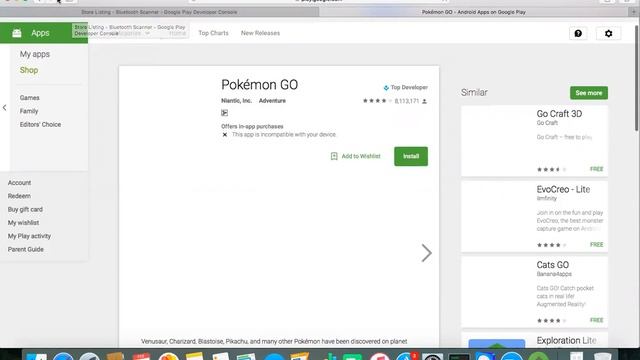Click Offers in-app purchases text
This screenshot has width=640, height=360.
pos(252,127)
